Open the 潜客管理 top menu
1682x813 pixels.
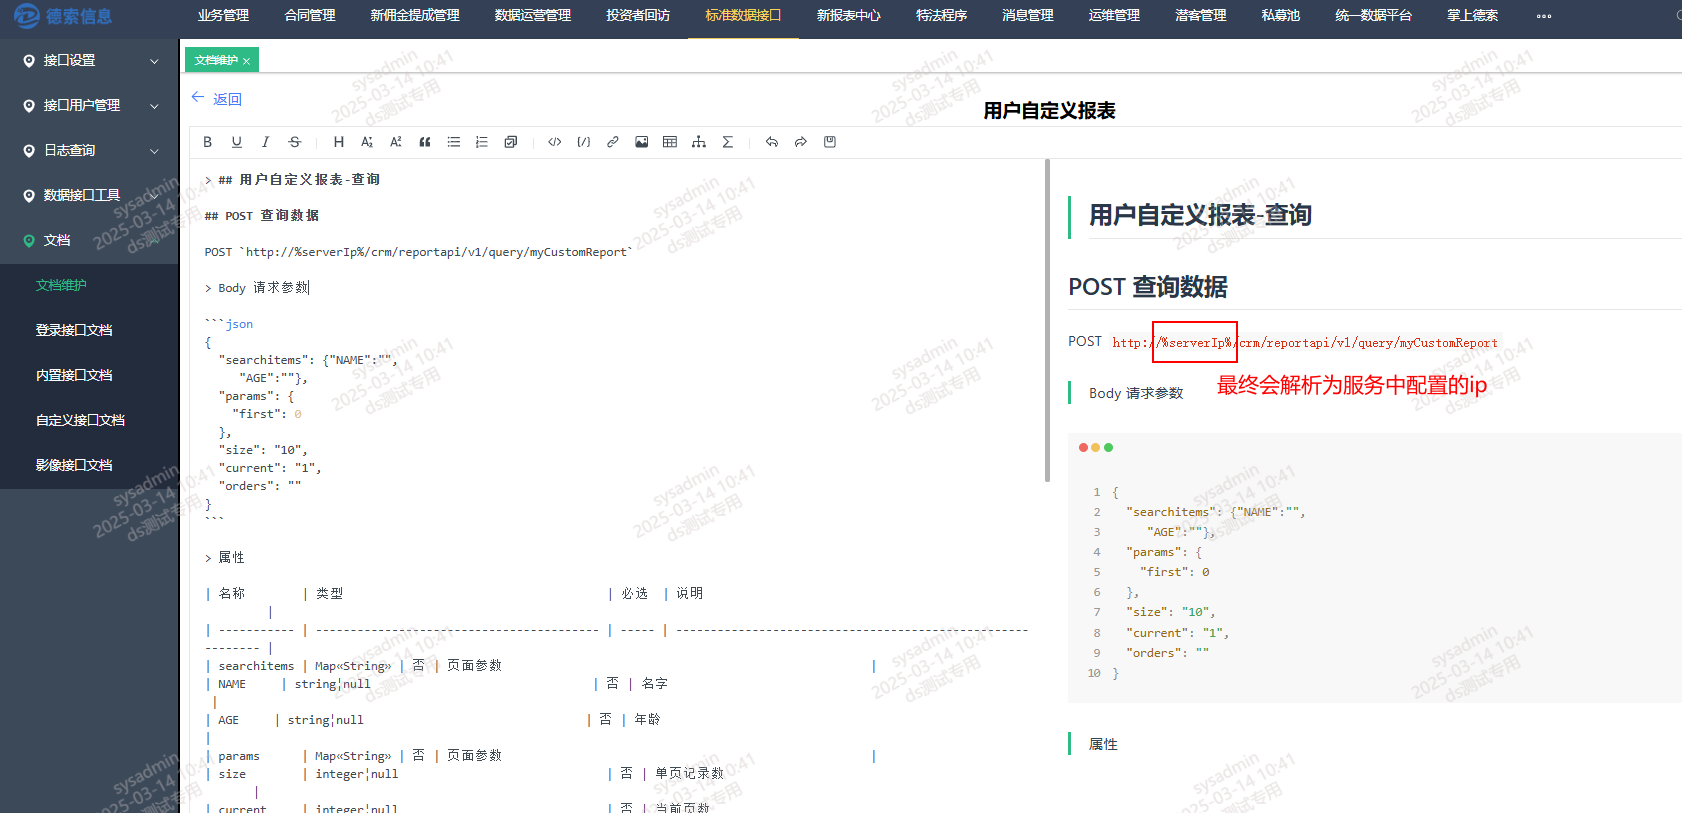tap(1201, 16)
